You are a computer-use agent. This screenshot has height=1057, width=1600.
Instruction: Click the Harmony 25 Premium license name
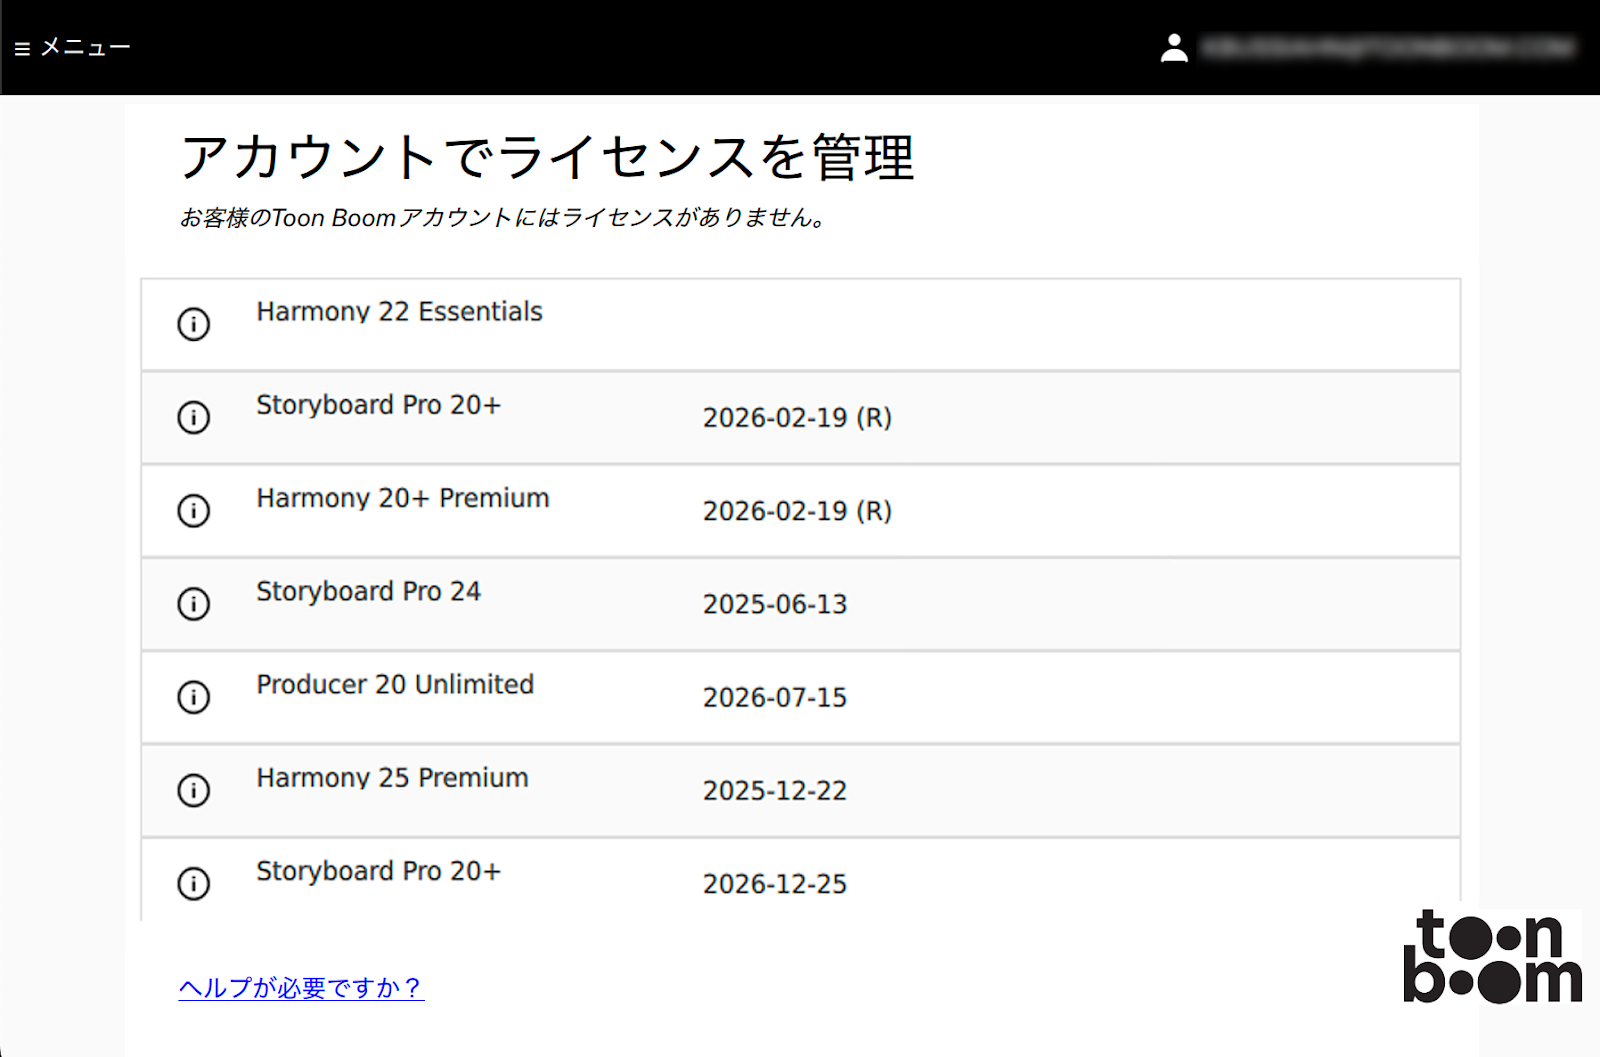coord(392,778)
